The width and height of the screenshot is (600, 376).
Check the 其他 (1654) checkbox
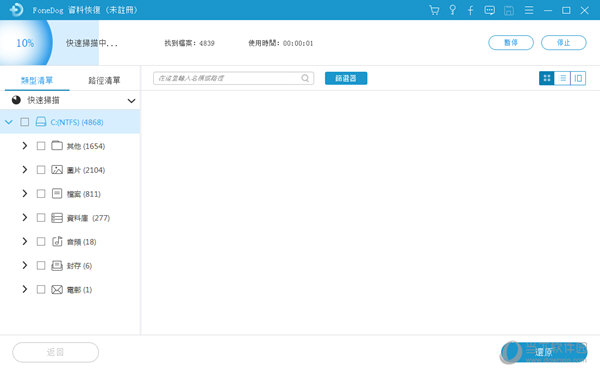(x=41, y=146)
